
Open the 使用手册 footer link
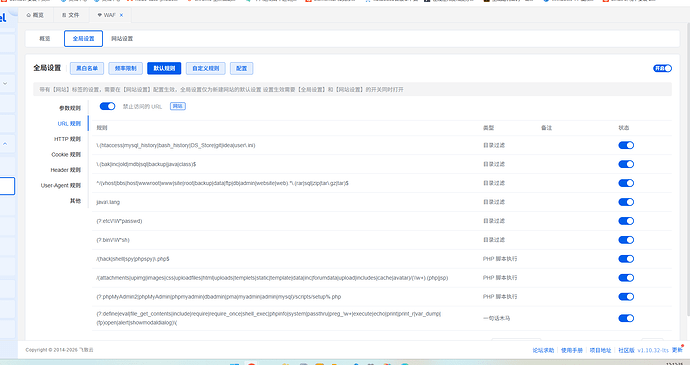pyautogui.click(x=572, y=350)
